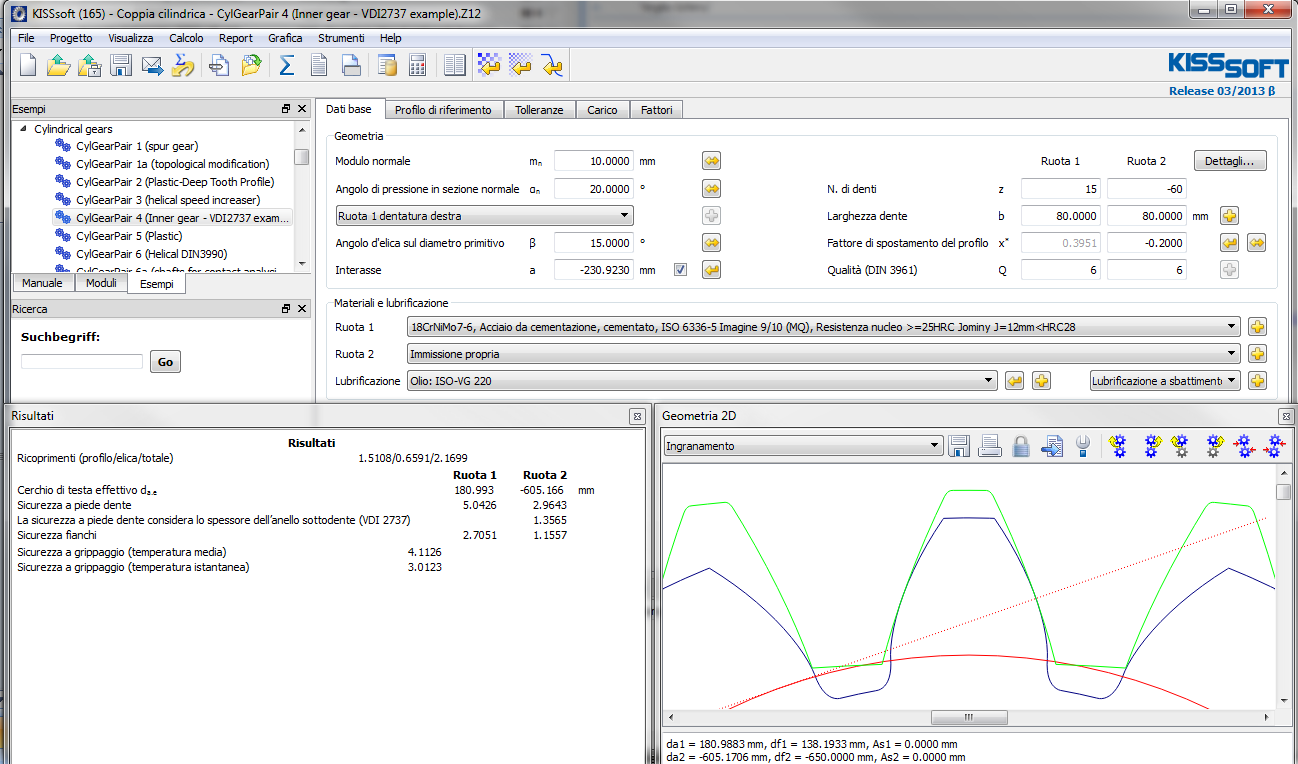Screen dimensions: 1298x764
Task: Click the Modulo normale input field
Action: point(594,161)
